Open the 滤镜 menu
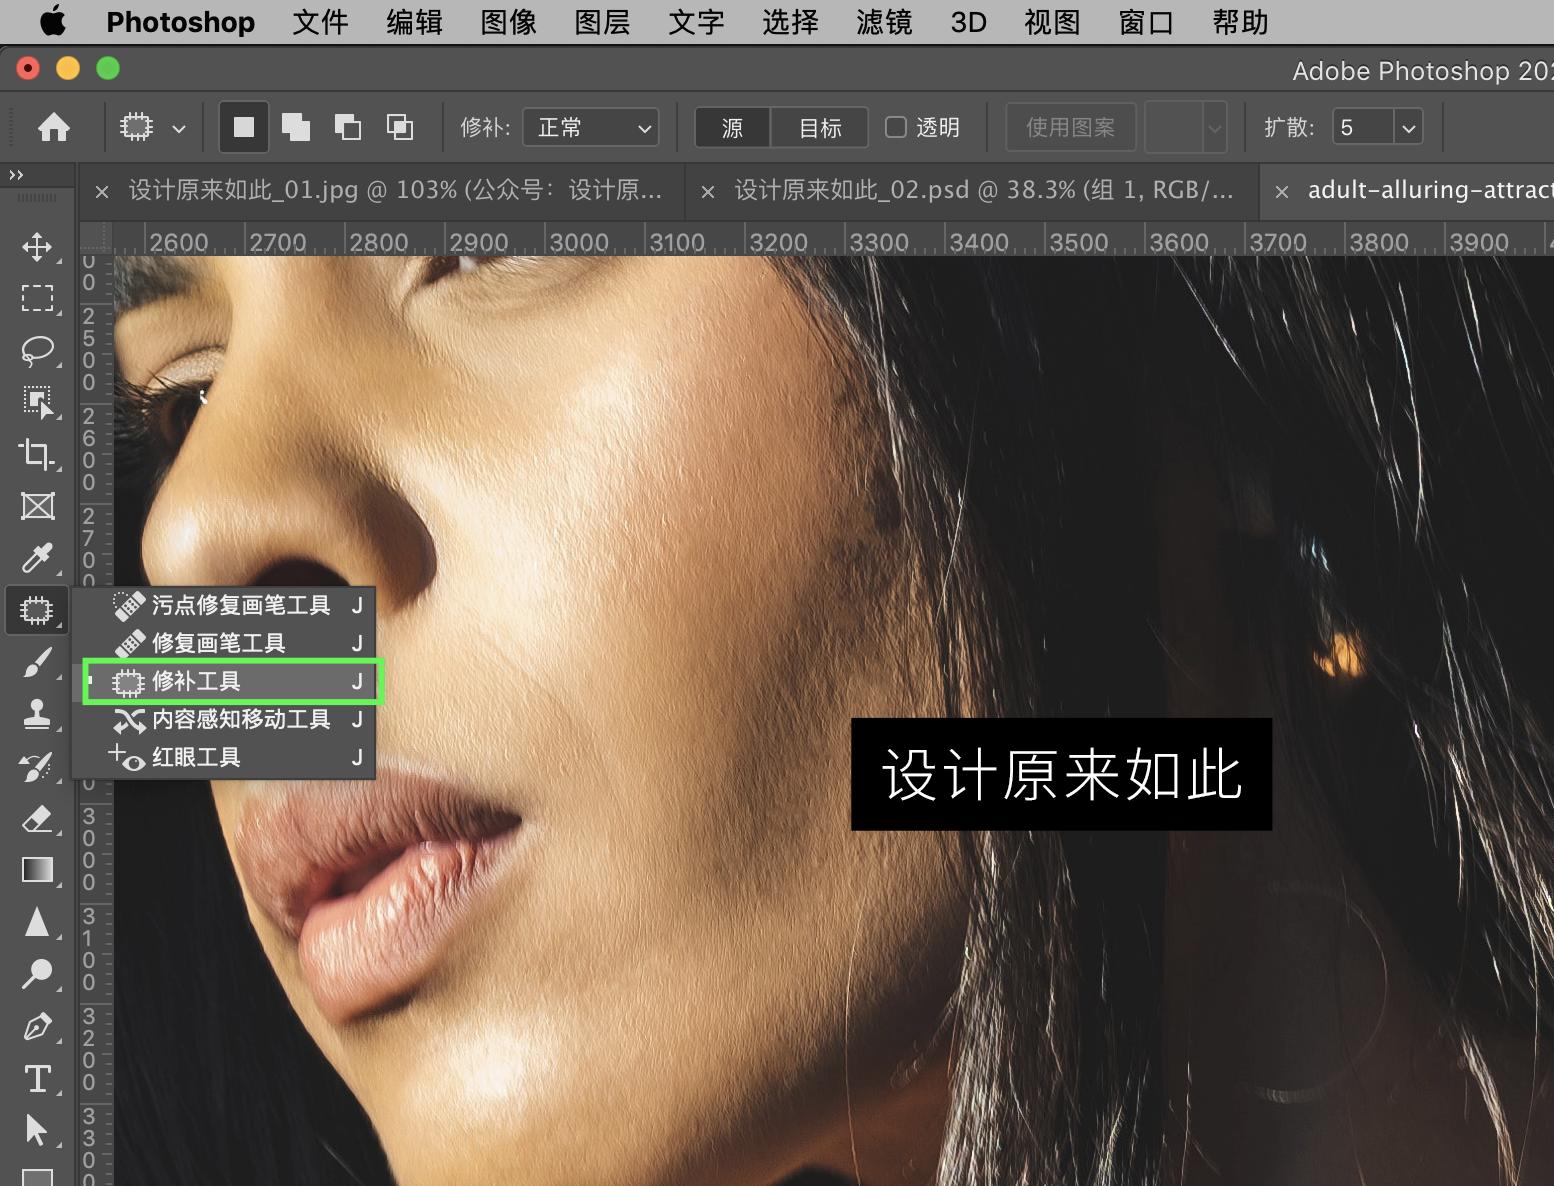 pyautogui.click(x=883, y=22)
